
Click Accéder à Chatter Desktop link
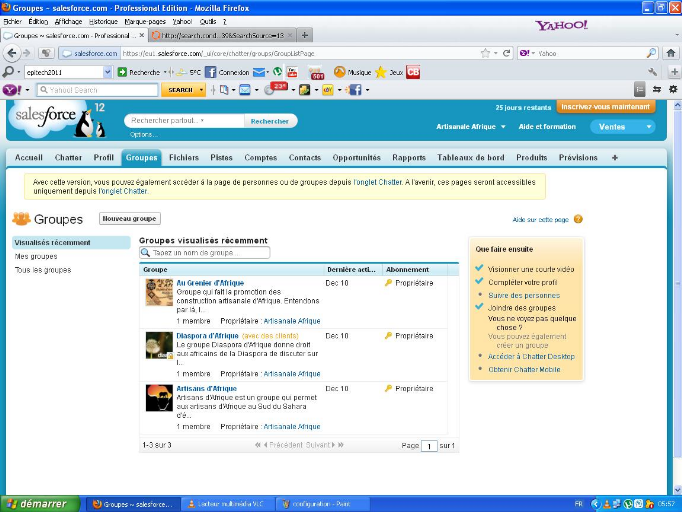[x=532, y=356]
